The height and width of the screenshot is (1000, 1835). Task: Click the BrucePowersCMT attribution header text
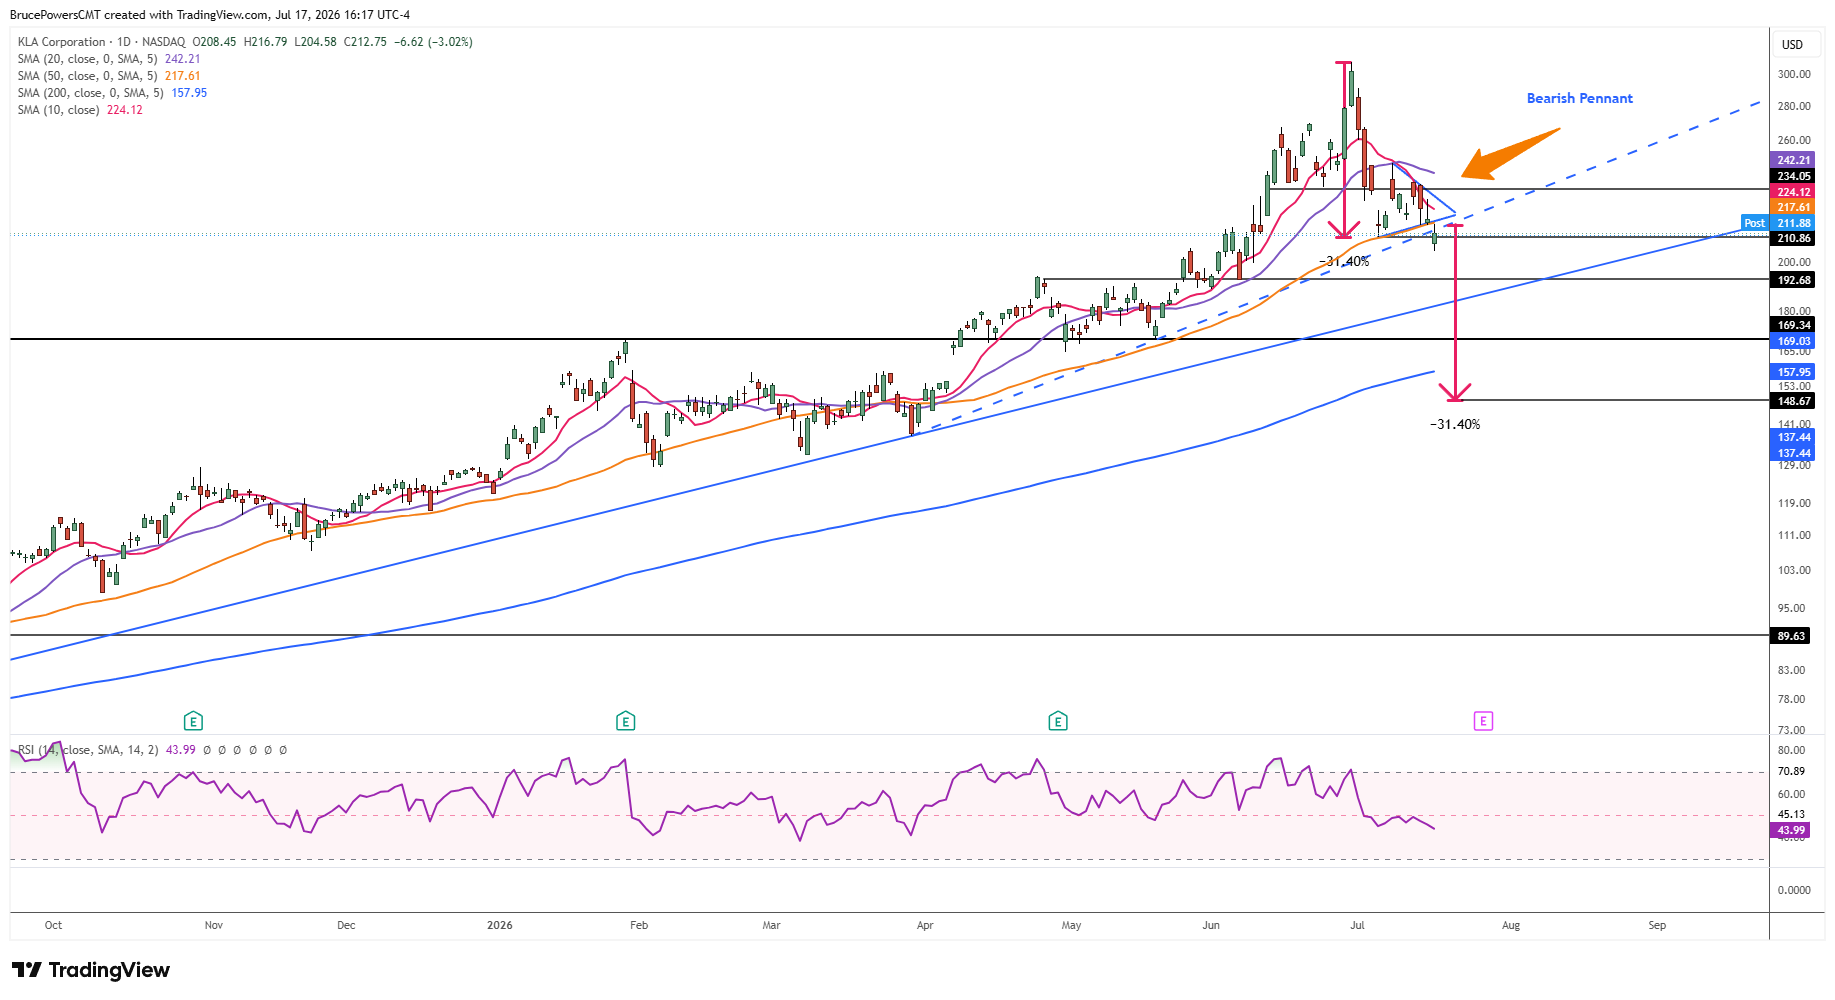(210, 15)
